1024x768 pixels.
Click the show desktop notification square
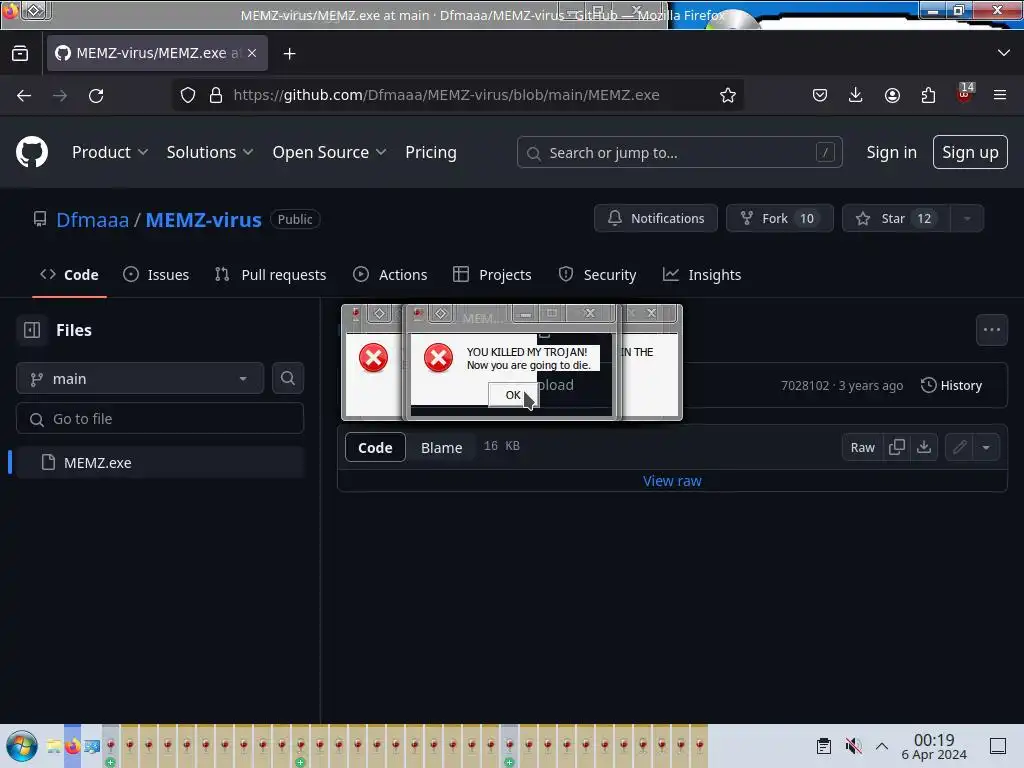(x=998, y=746)
